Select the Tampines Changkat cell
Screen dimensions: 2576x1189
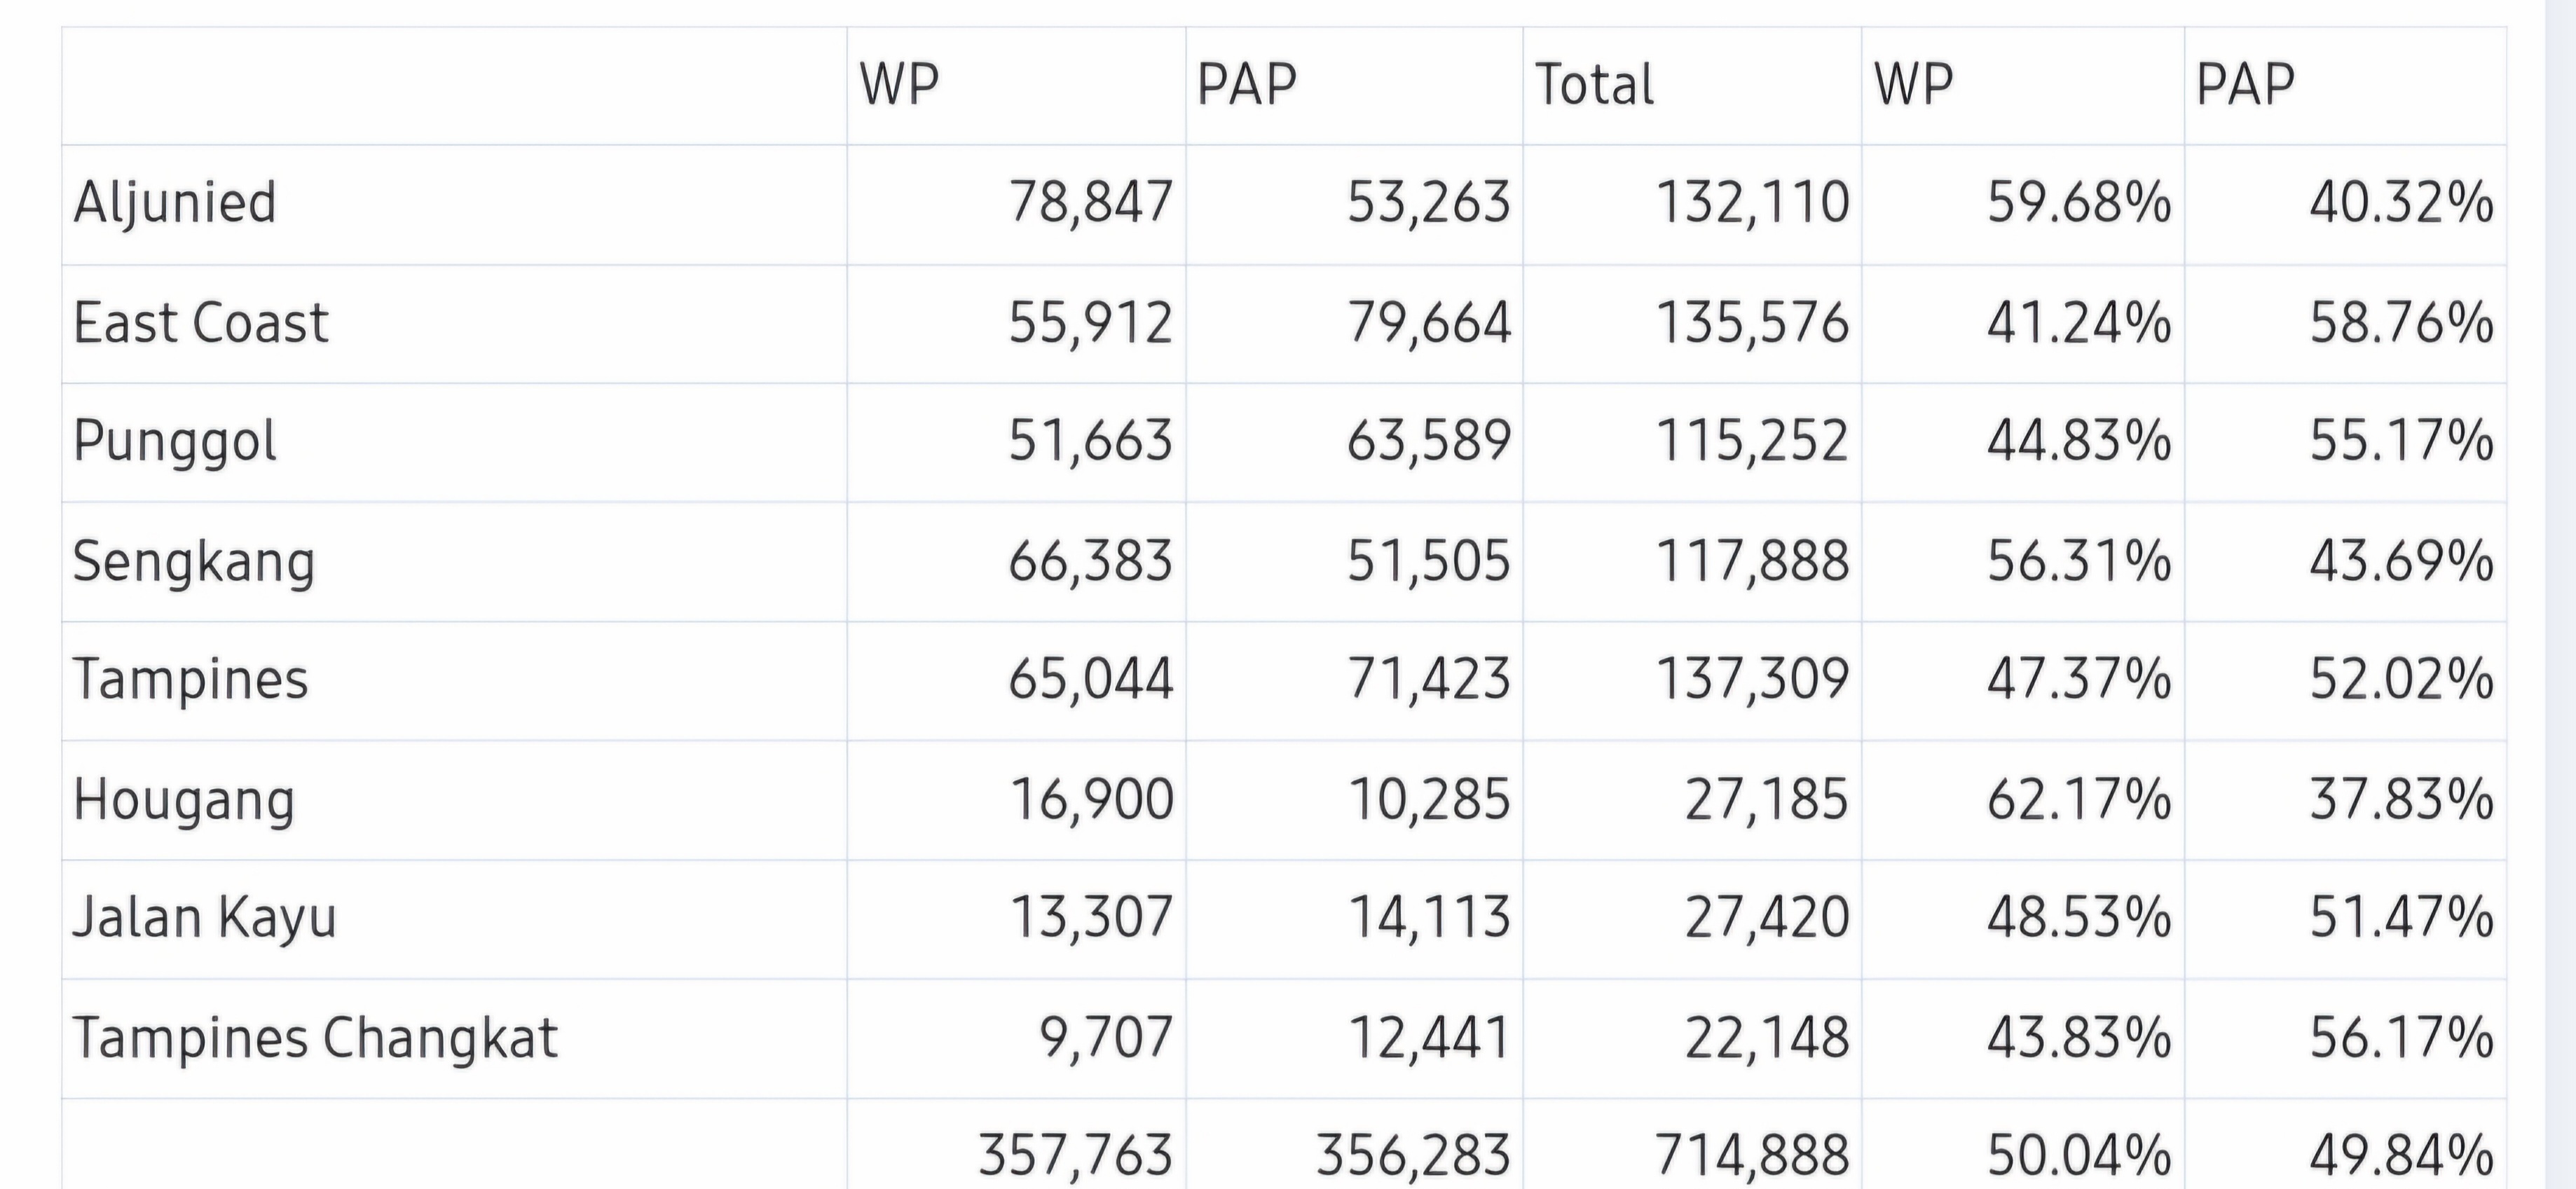315,1038
